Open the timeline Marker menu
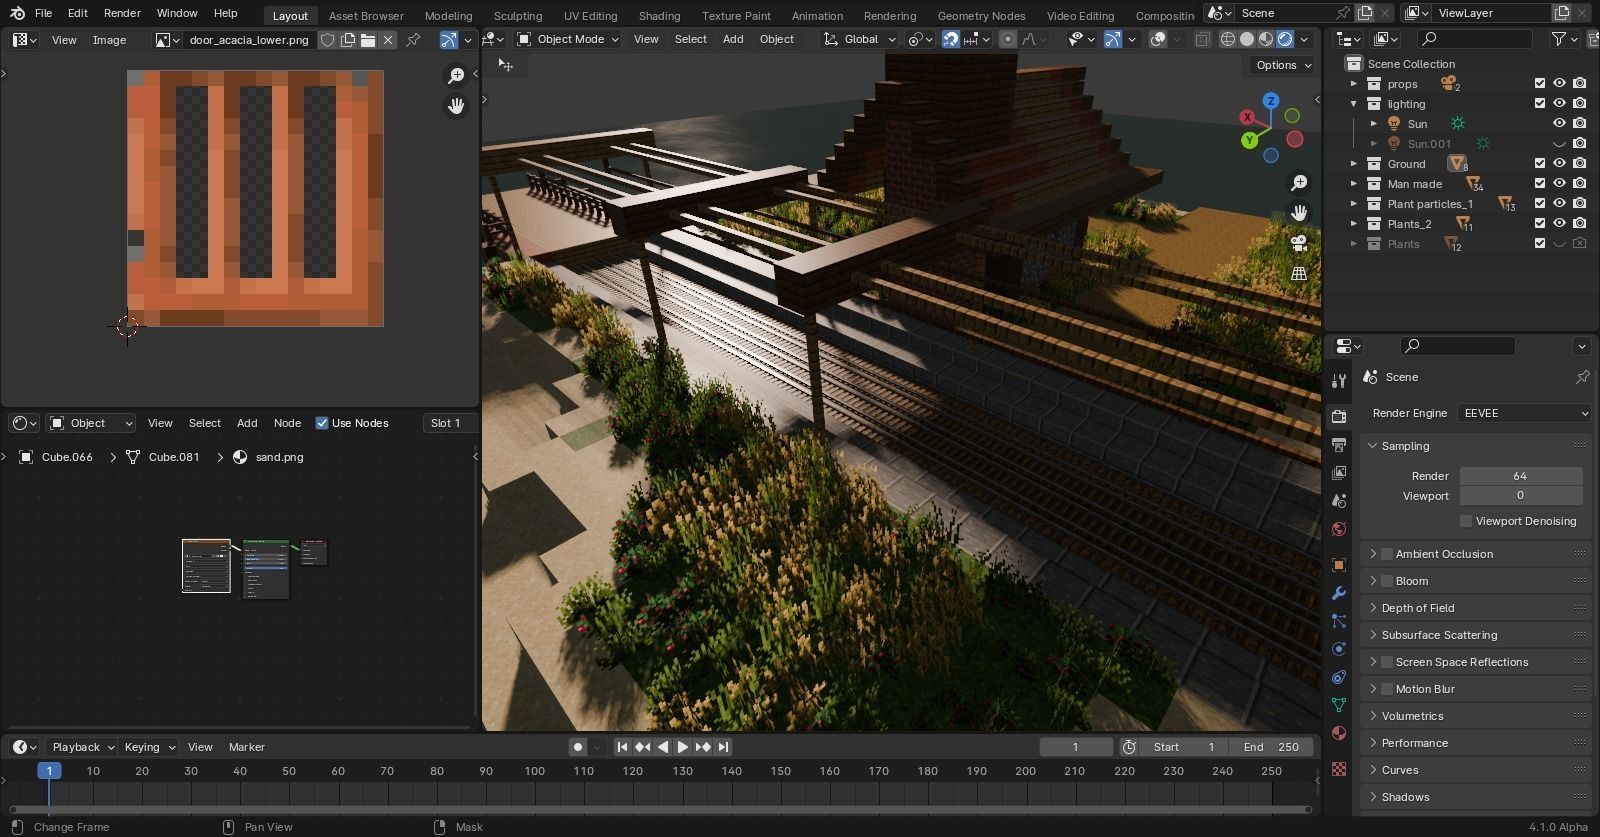This screenshot has width=1600, height=837. click(247, 747)
